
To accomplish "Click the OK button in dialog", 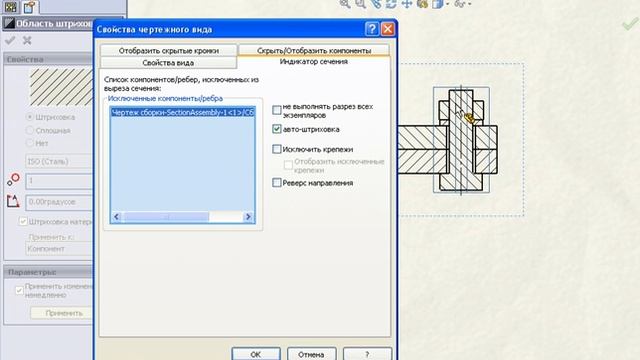I will pos(256,354).
